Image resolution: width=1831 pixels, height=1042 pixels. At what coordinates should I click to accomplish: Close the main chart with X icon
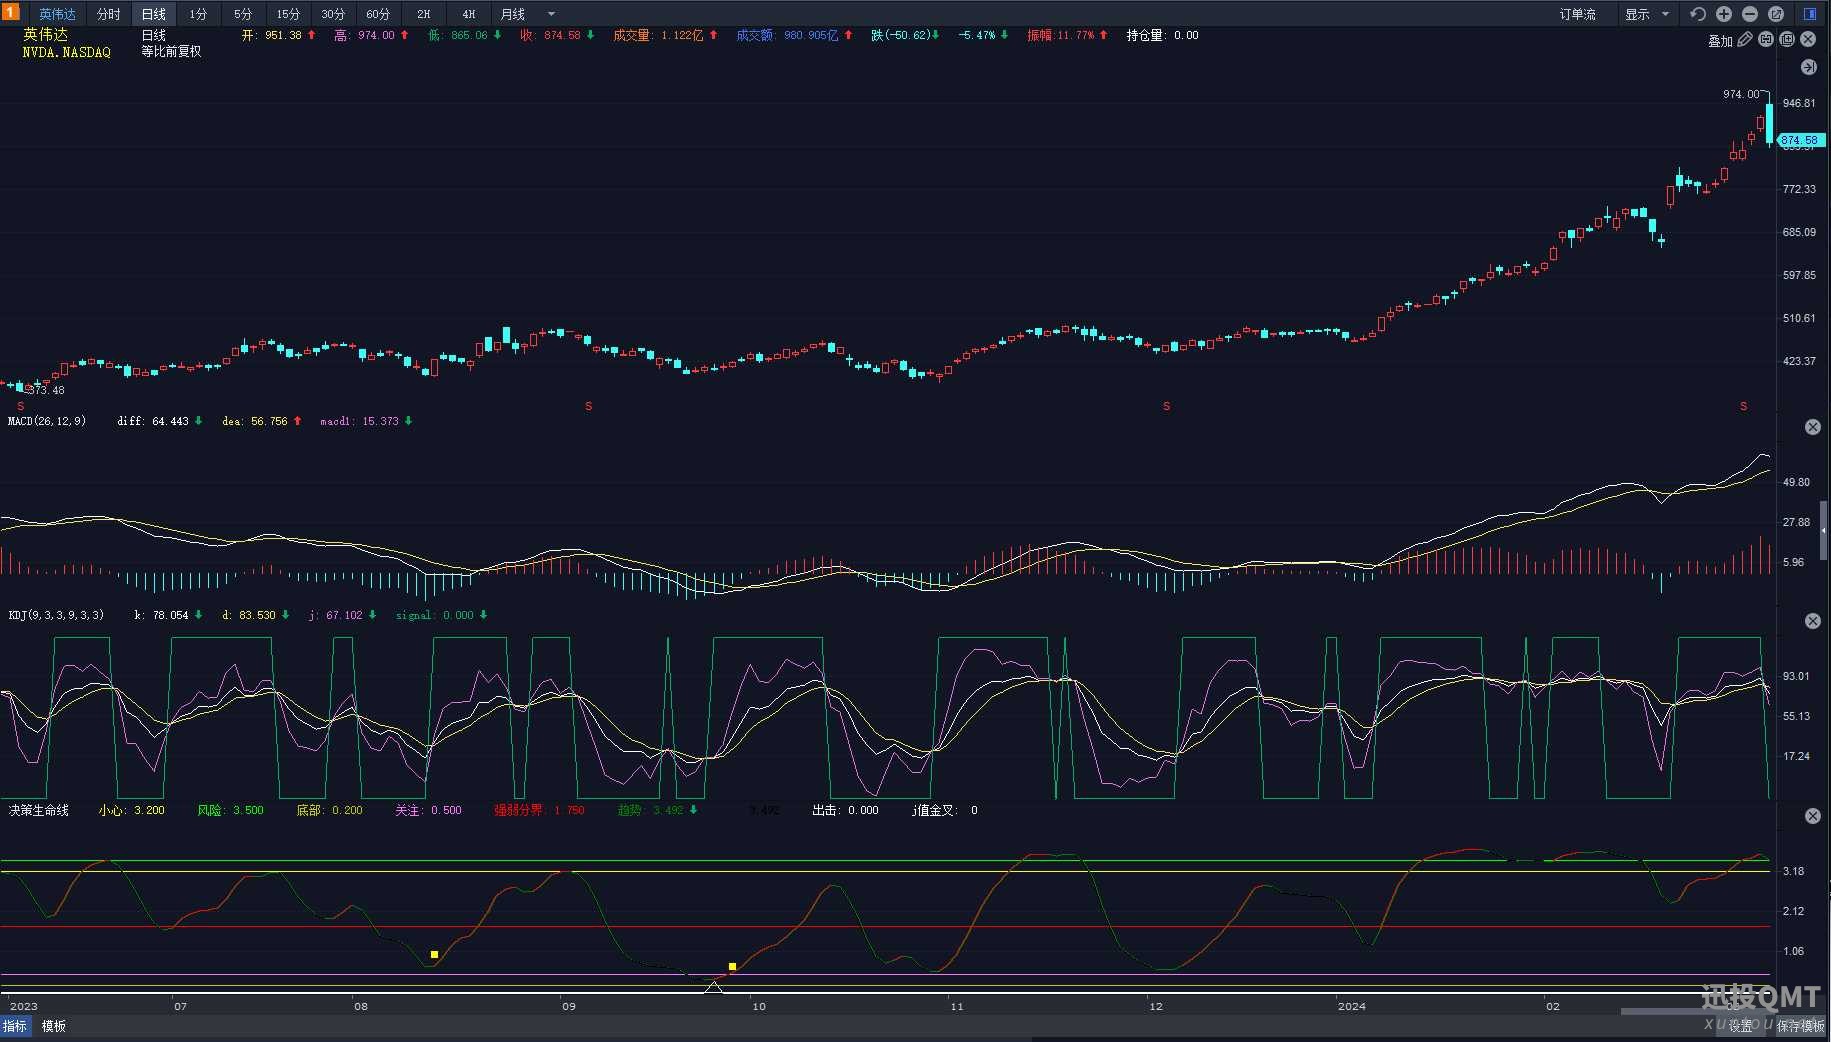pyautogui.click(x=1808, y=39)
